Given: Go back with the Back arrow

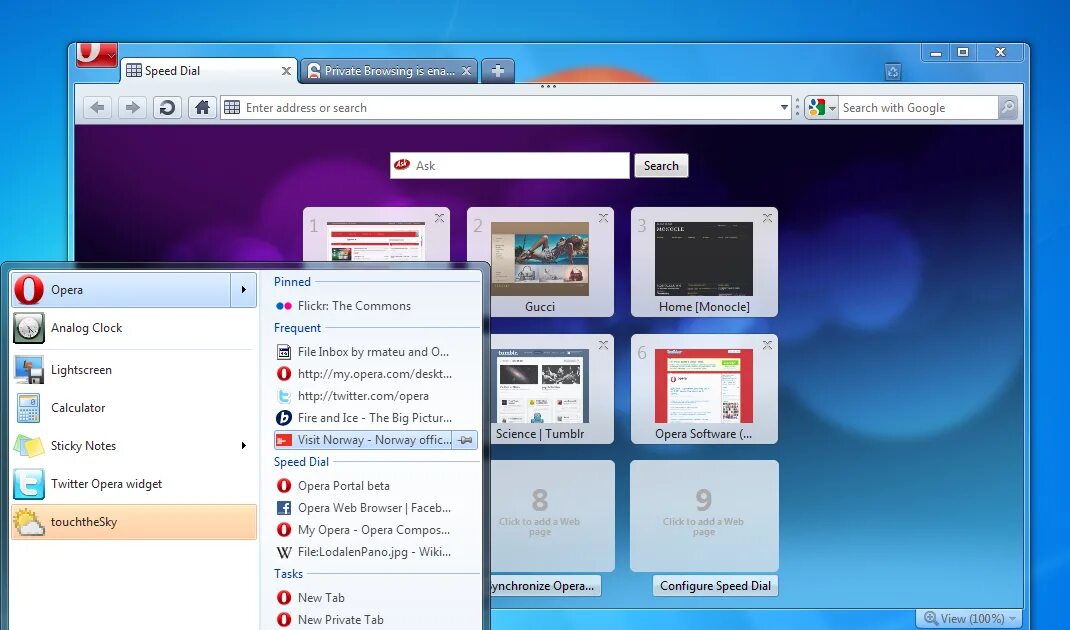Looking at the screenshot, I should click(x=98, y=107).
